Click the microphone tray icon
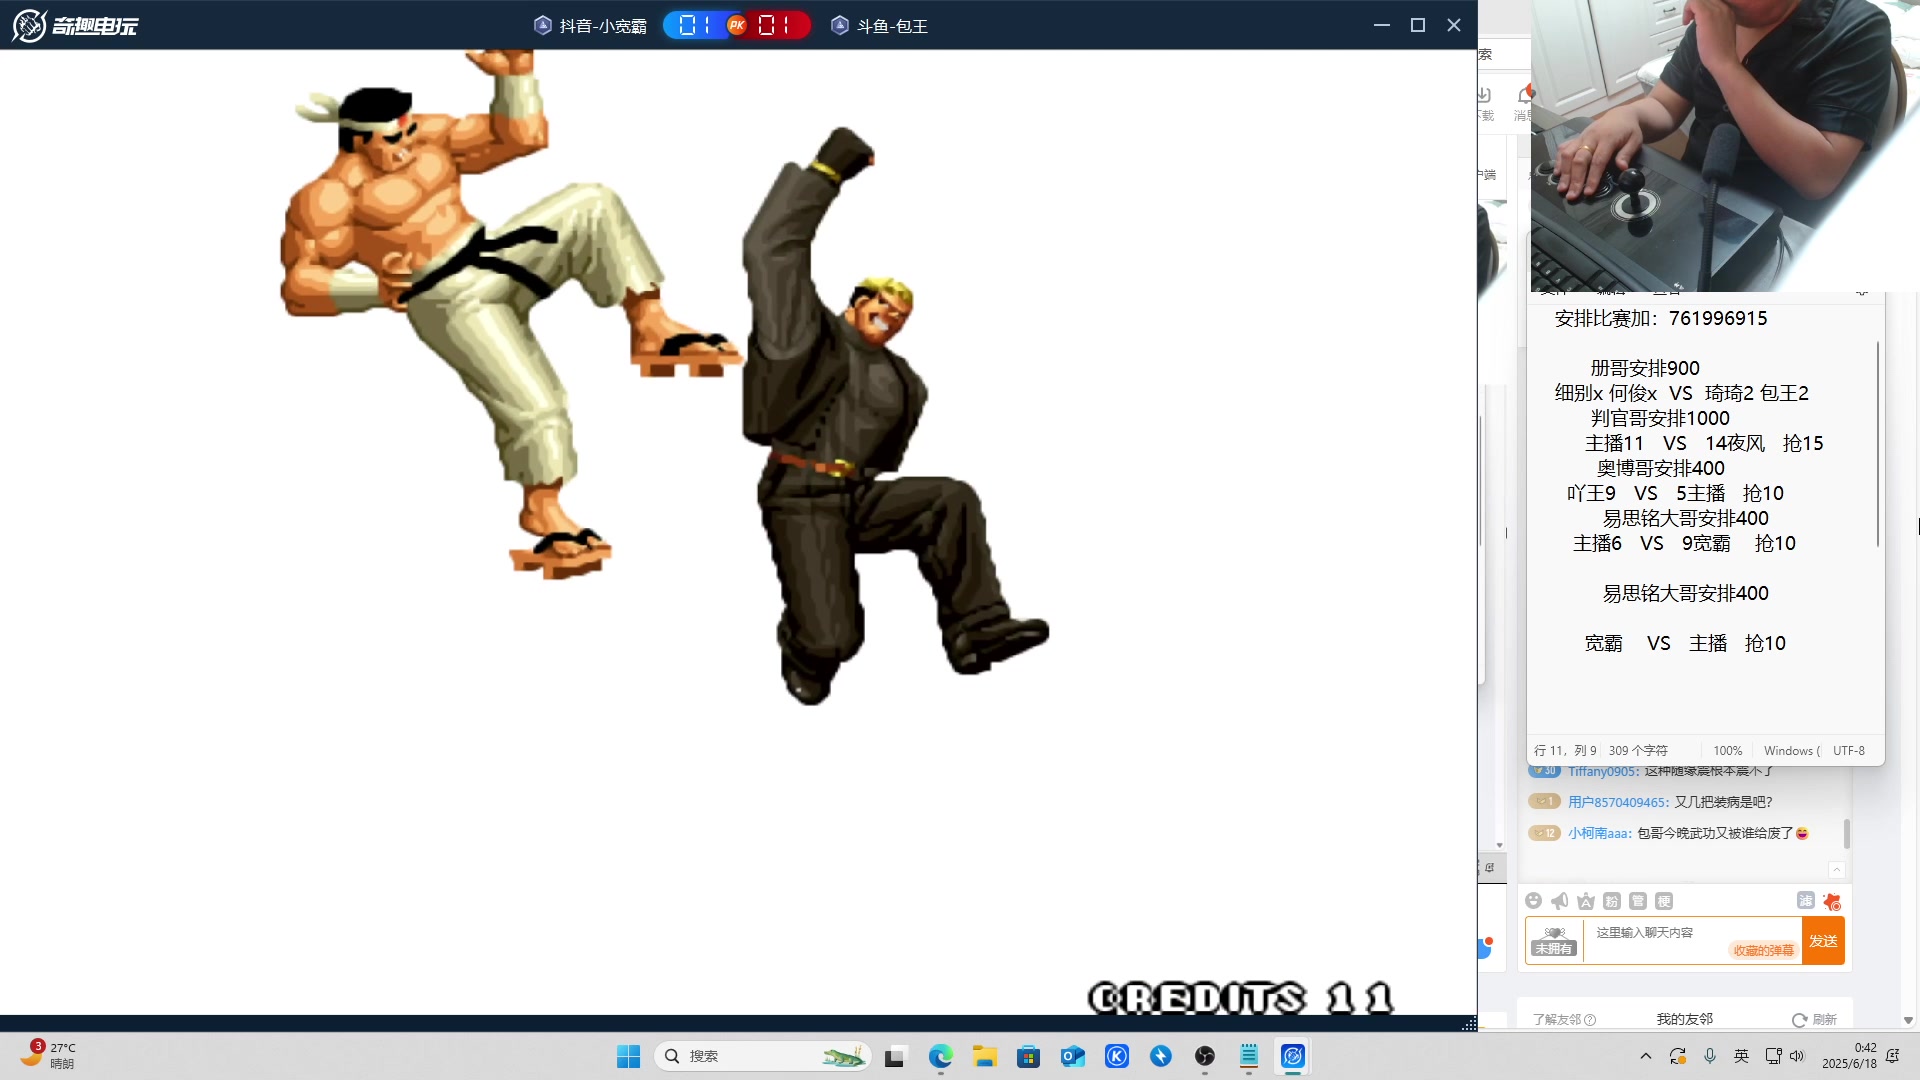Viewport: 1920px width, 1080px height. 1710,1056
